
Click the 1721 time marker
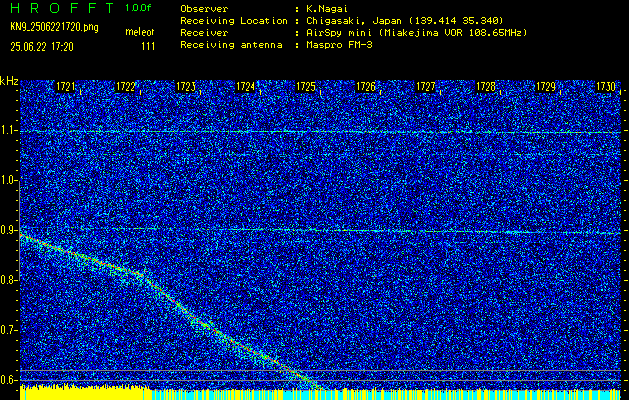(x=65, y=87)
